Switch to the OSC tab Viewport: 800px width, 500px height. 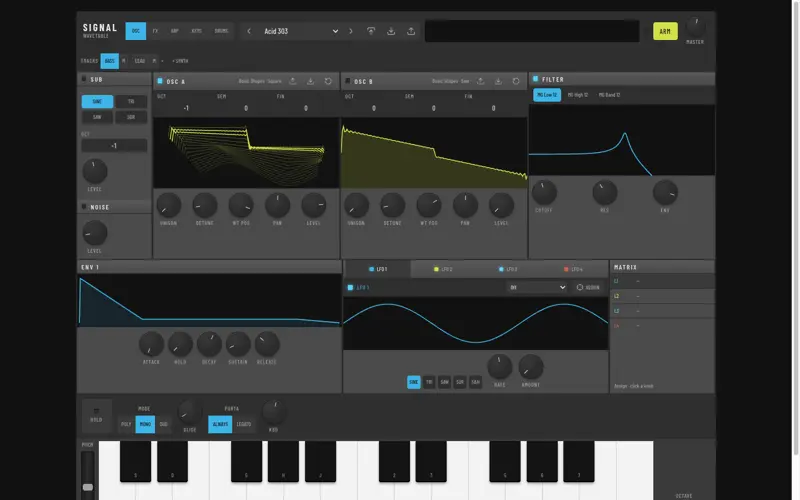[x=136, y=31]
